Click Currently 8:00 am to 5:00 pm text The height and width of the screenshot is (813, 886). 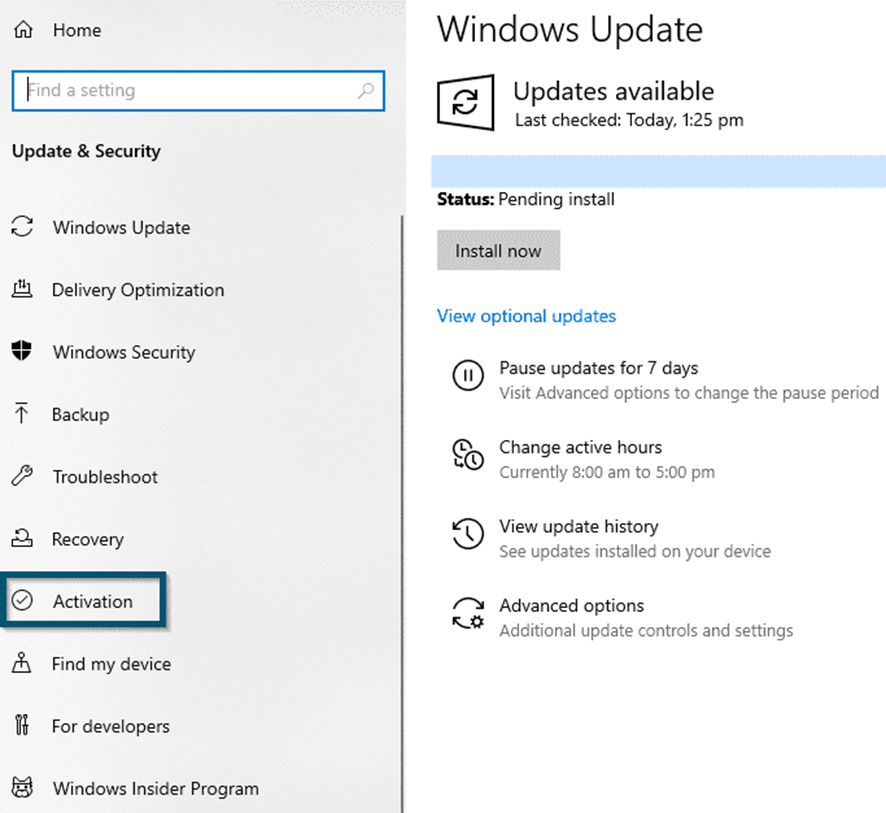click(x=607, y=472)
